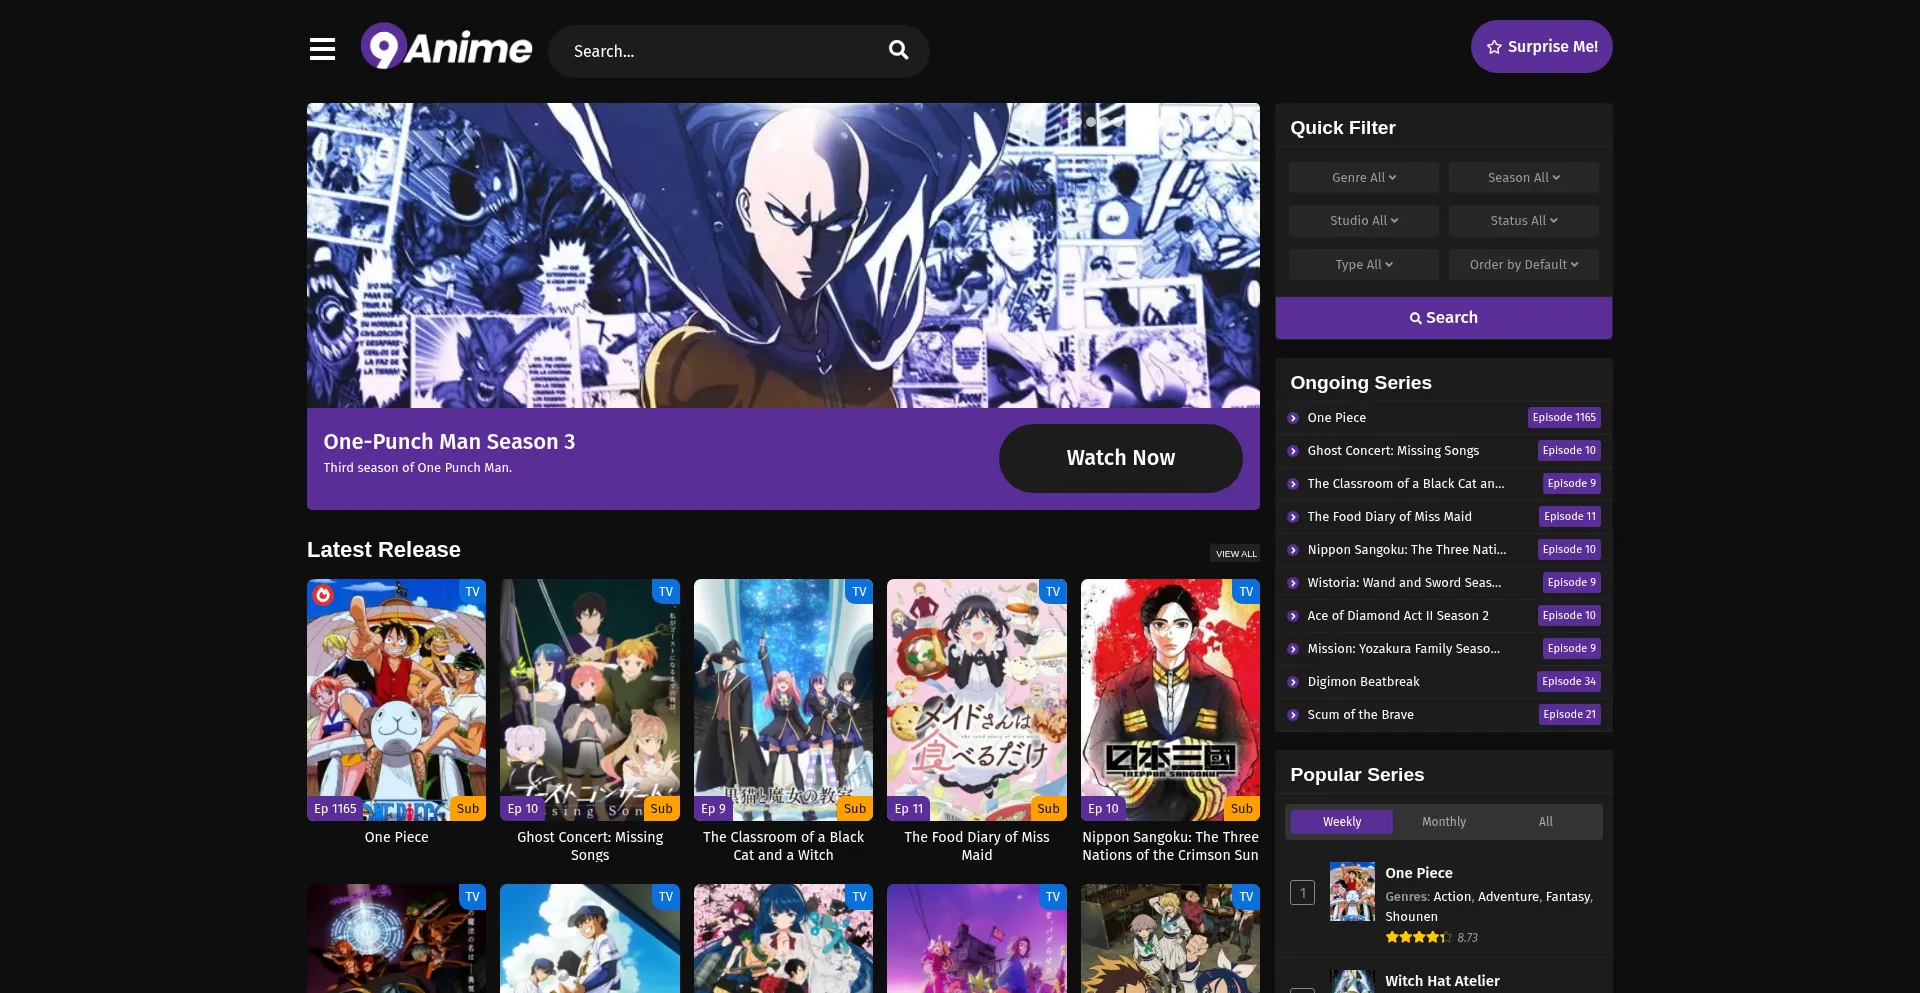Screen dimensions: 1920x993
Task: Open Classroom of a Black Cat poster
Action: pyautogui.click(x=783, y=700)
